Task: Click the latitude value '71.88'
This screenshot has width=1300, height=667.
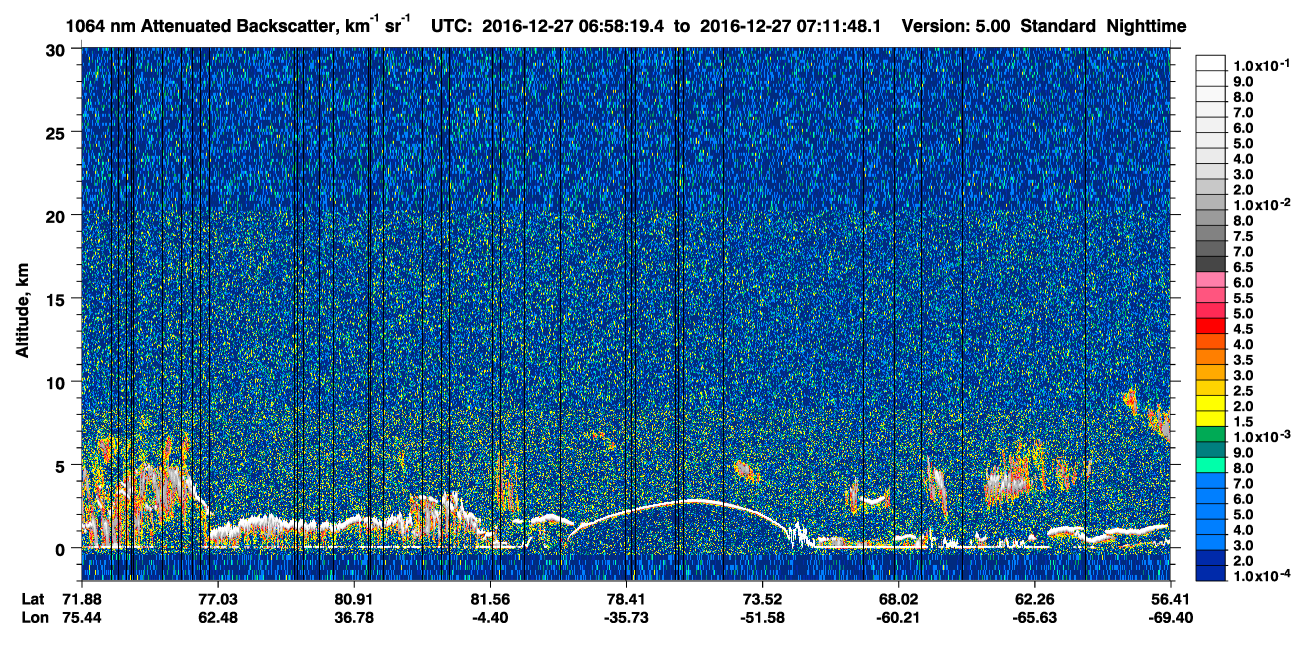Action: (82, 599)
